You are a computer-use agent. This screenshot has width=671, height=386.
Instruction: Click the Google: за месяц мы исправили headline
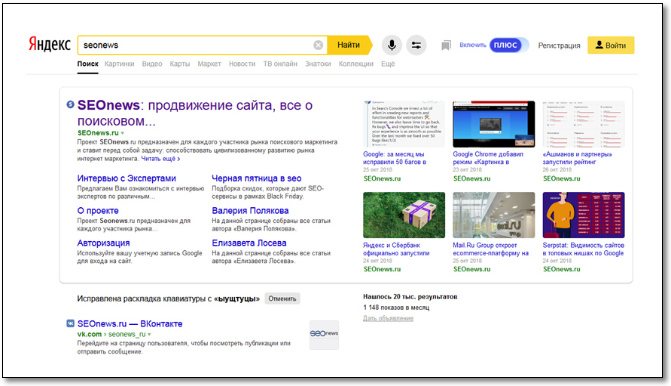coord(394,158)
